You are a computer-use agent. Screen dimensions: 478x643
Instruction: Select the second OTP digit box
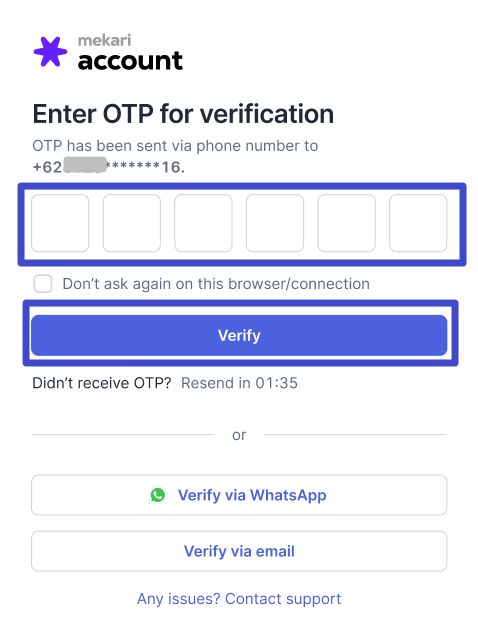(x=132, y=223)
